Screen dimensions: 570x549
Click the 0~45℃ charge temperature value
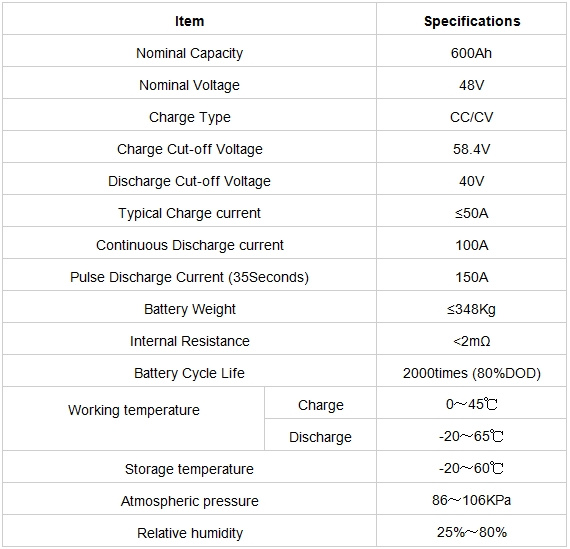click(x=471, y=404)
